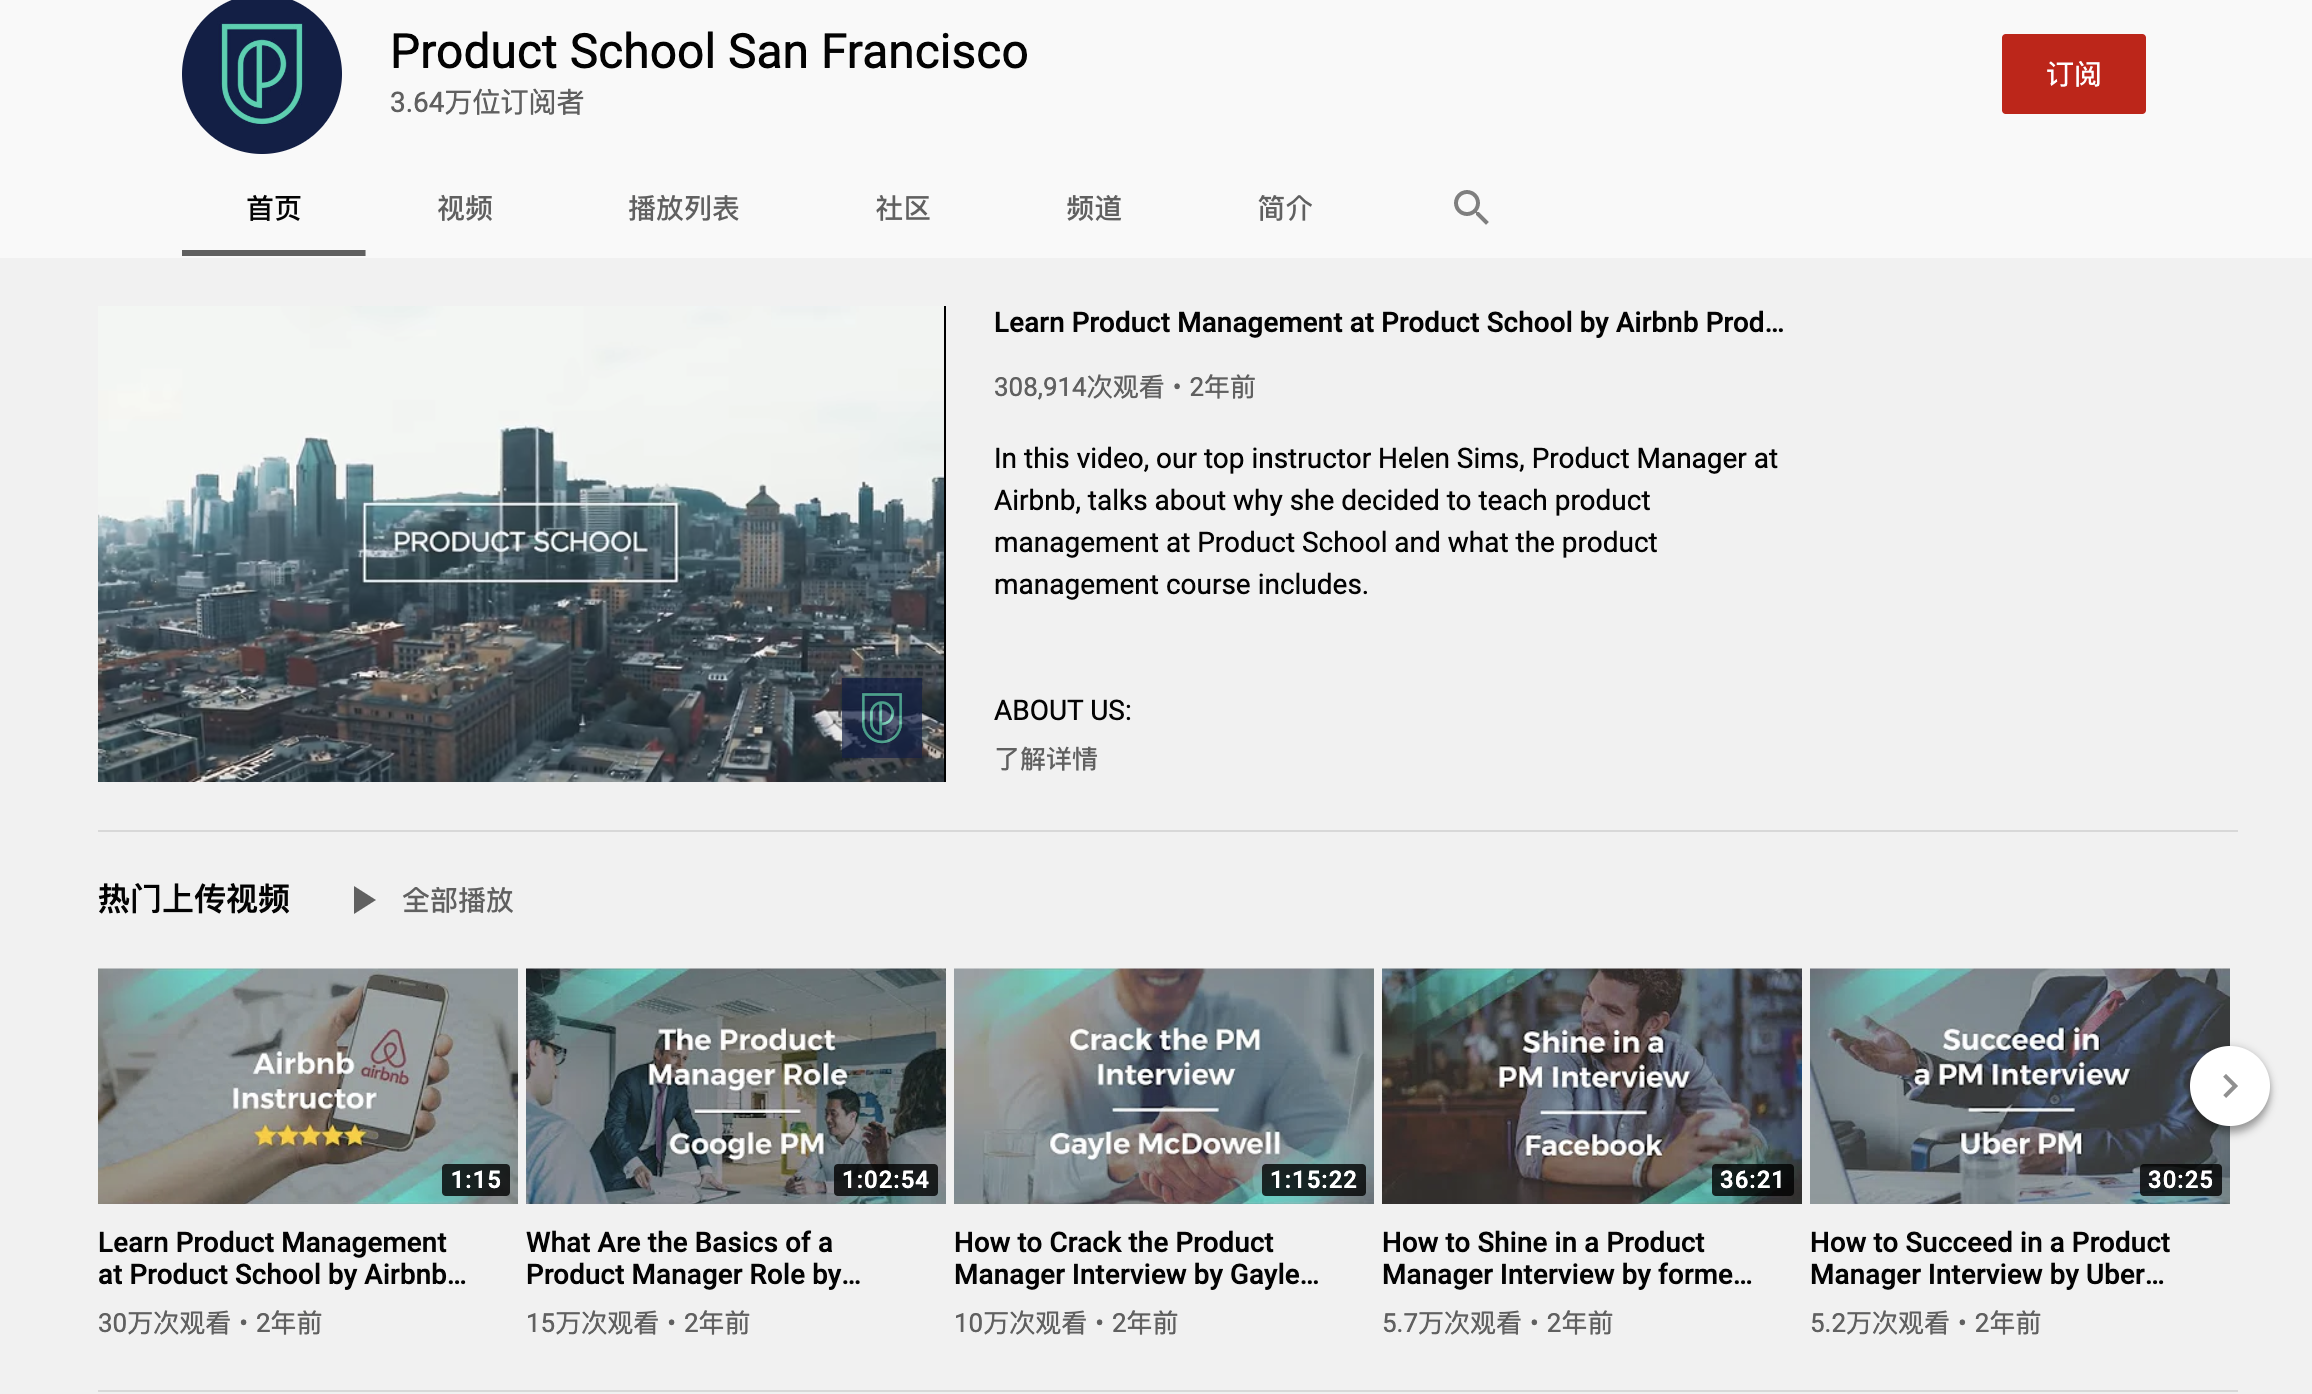The image size is (2312, 1394).
Task: Click the channel search magnifier icon
Action: click(x=1470, y=208)
